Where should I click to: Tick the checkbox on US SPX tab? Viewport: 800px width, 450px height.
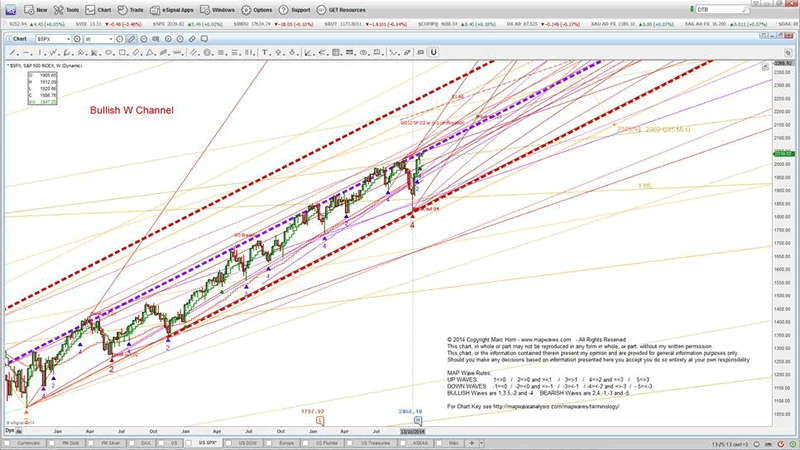coord(188,443)
